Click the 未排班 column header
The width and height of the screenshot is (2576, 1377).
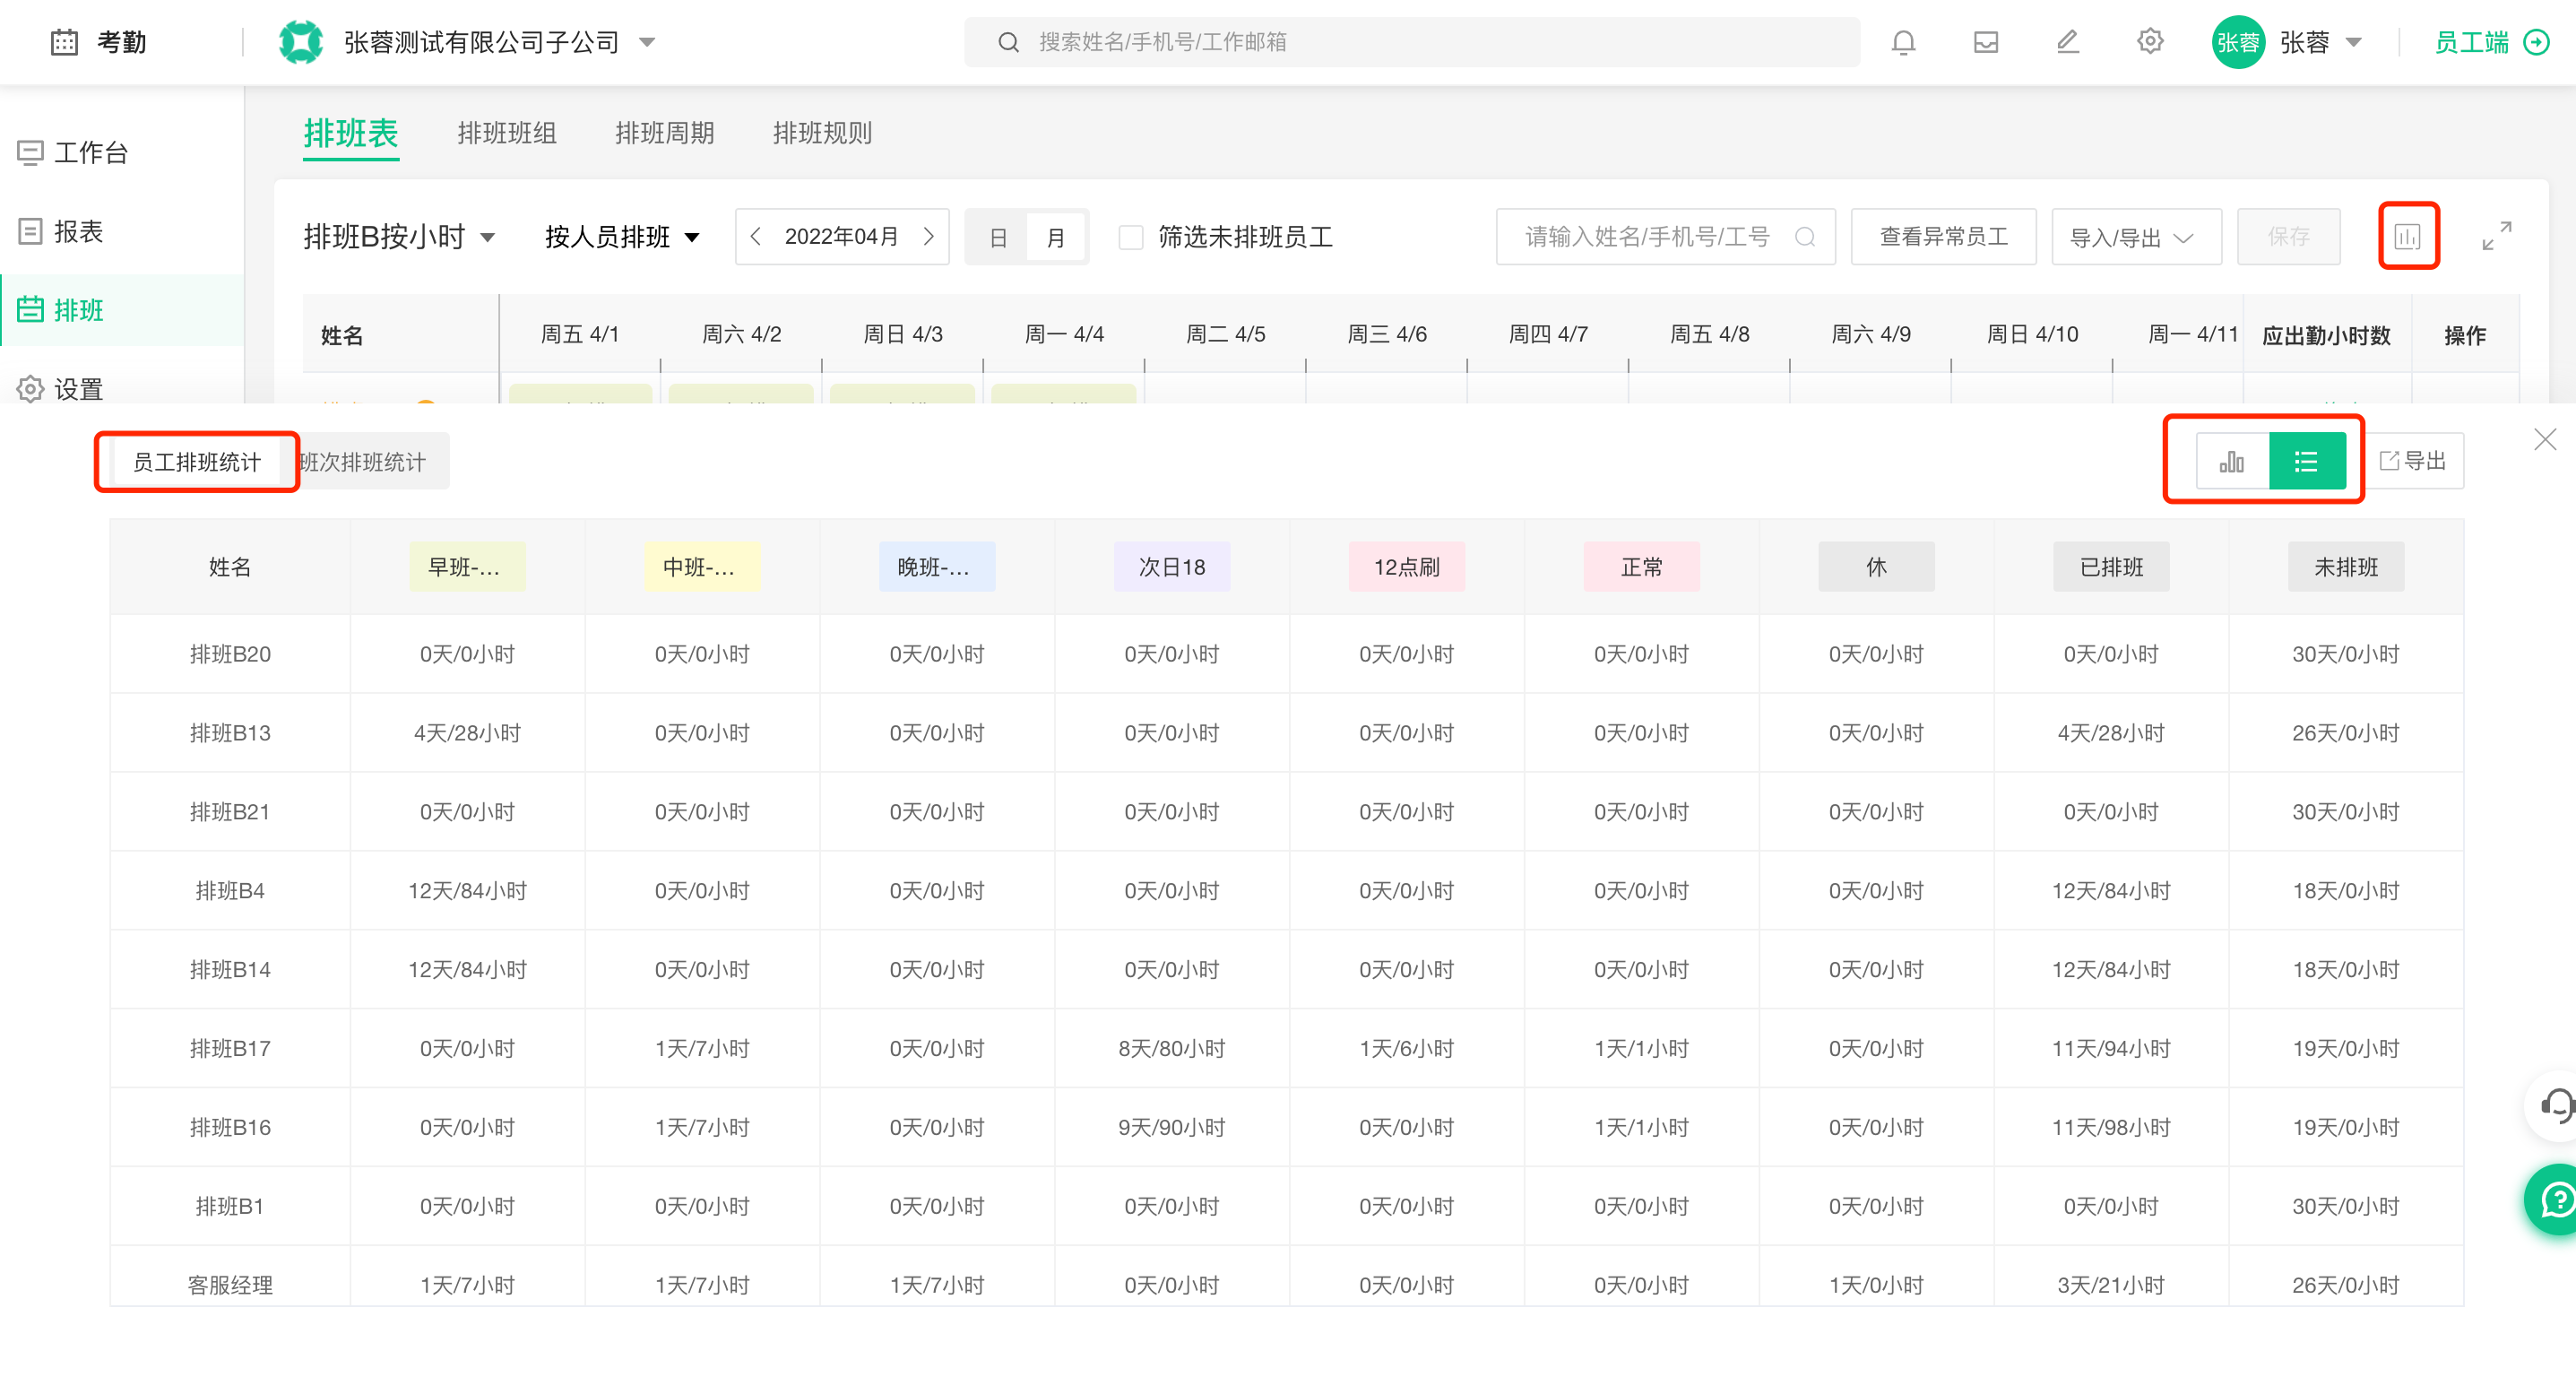pyautogui.click(x=2346, y=567)
